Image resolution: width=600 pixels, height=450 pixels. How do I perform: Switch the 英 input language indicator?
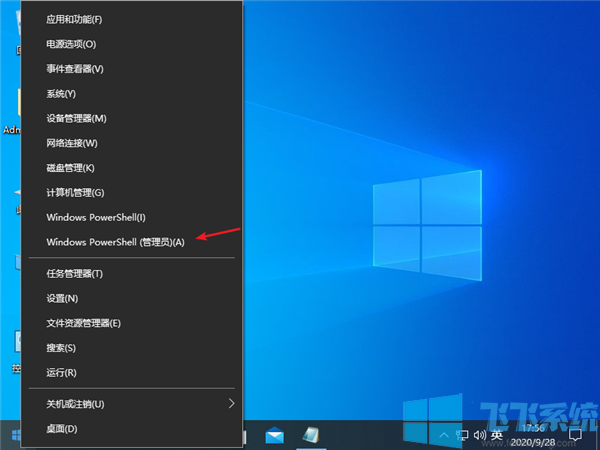(496, 436)
